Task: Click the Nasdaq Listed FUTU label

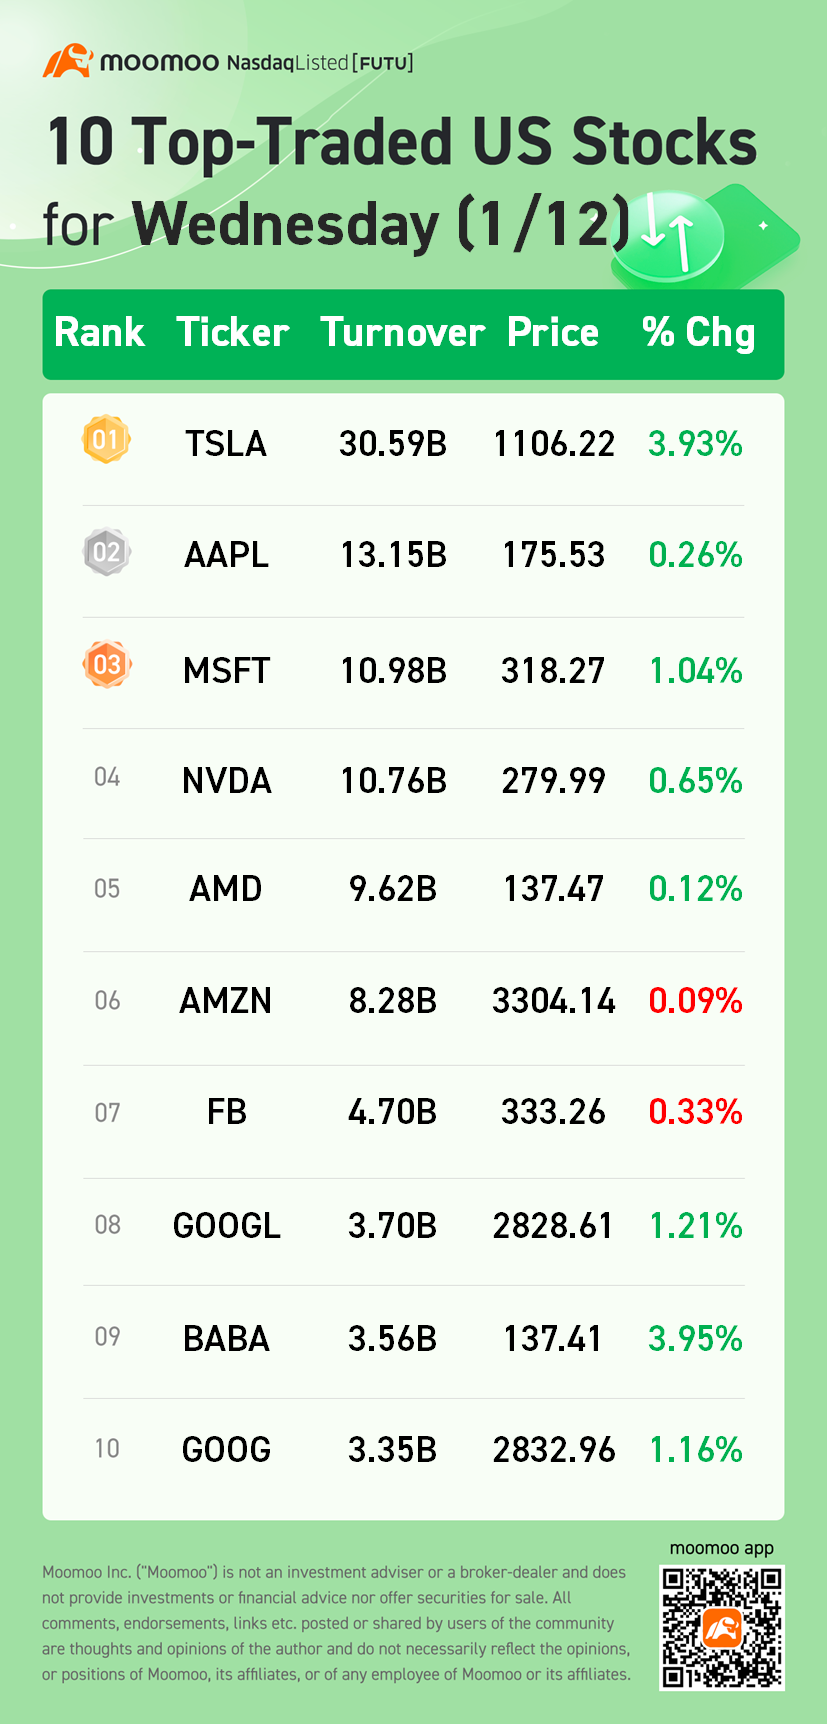Action: point(320,63)
